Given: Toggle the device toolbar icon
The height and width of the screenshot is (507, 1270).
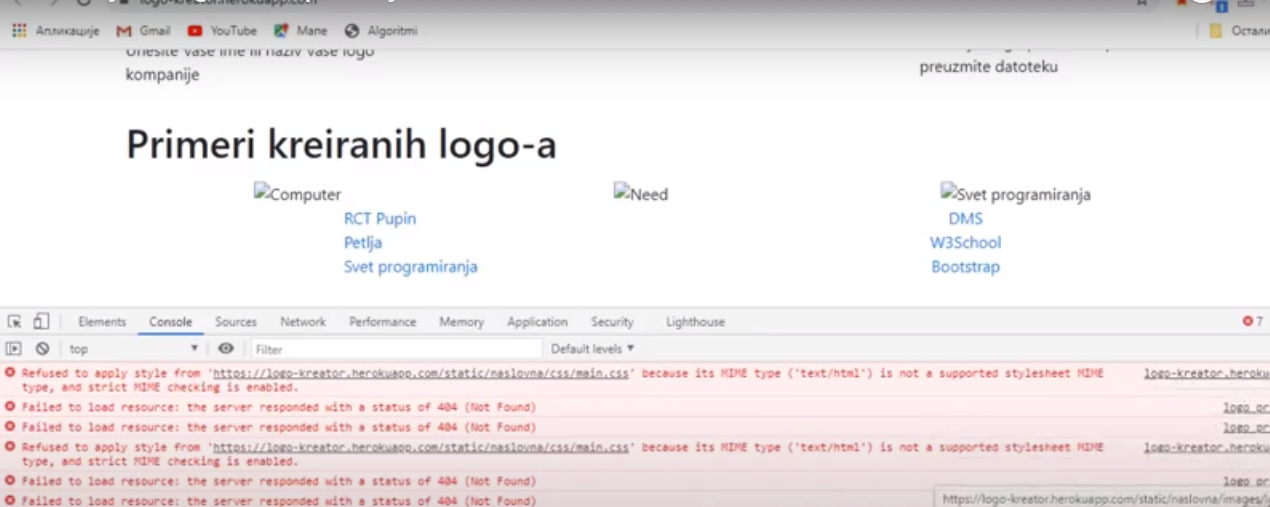Looking at the screenshot, I should pos(41,322).
